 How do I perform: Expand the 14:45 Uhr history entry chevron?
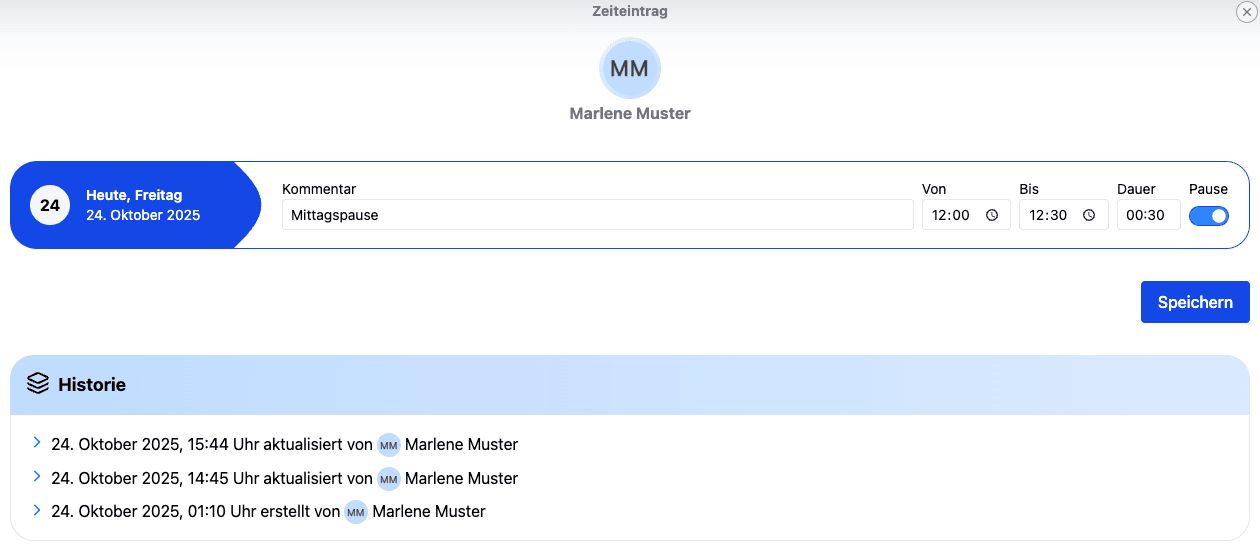coord(37,476)
